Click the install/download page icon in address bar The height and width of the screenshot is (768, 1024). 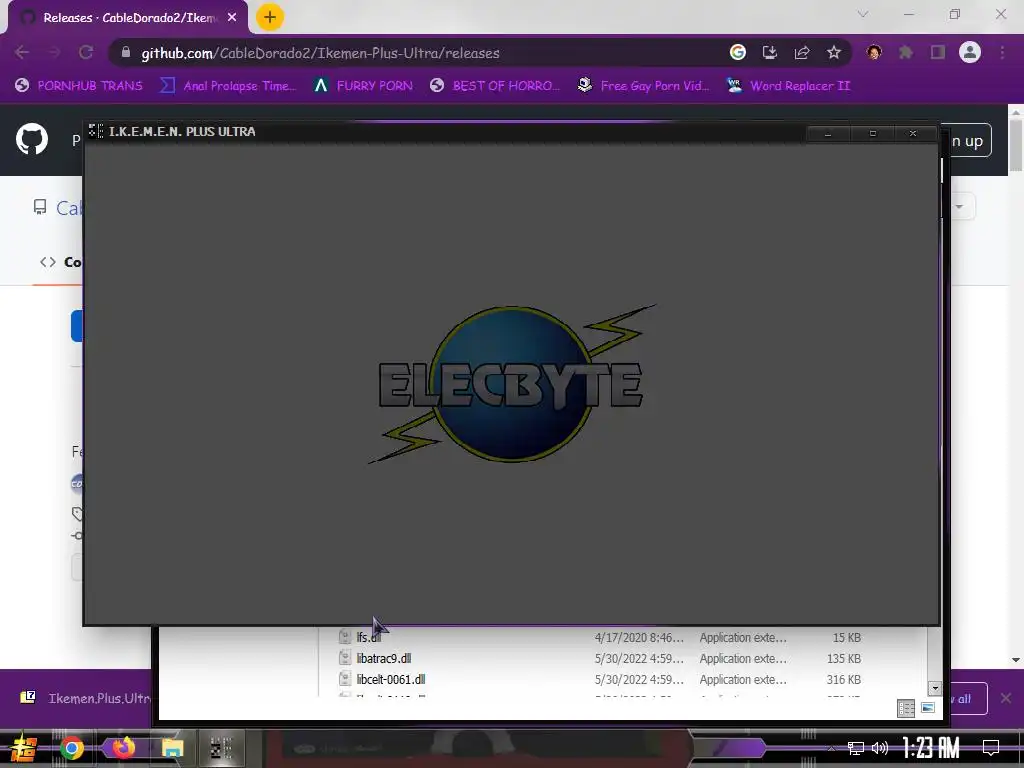tap(770, 52)
